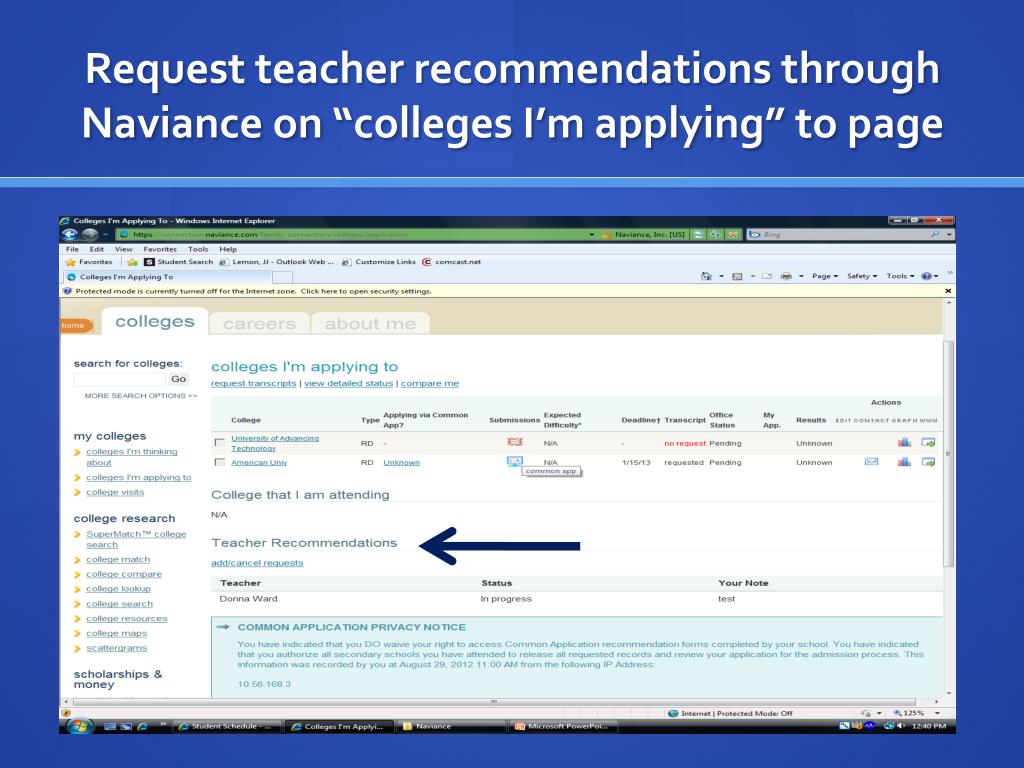Open the Help menu
Image resolution: width=1024 pixels, height=768 pixels.
click(228, 249)
